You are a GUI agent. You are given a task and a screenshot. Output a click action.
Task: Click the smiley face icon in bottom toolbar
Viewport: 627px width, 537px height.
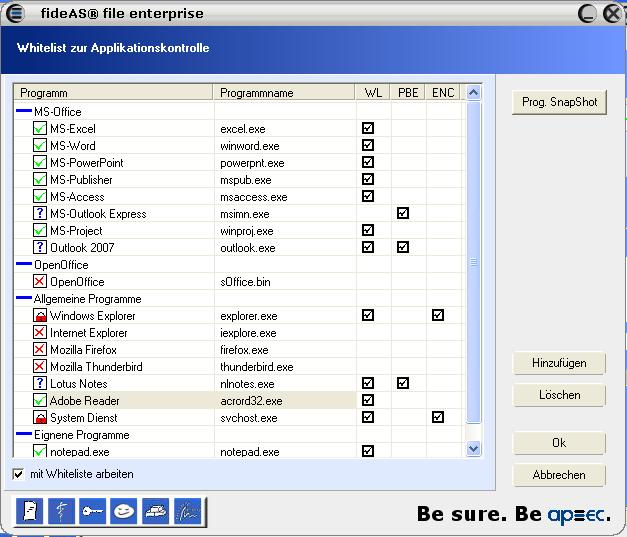(124, 511)
